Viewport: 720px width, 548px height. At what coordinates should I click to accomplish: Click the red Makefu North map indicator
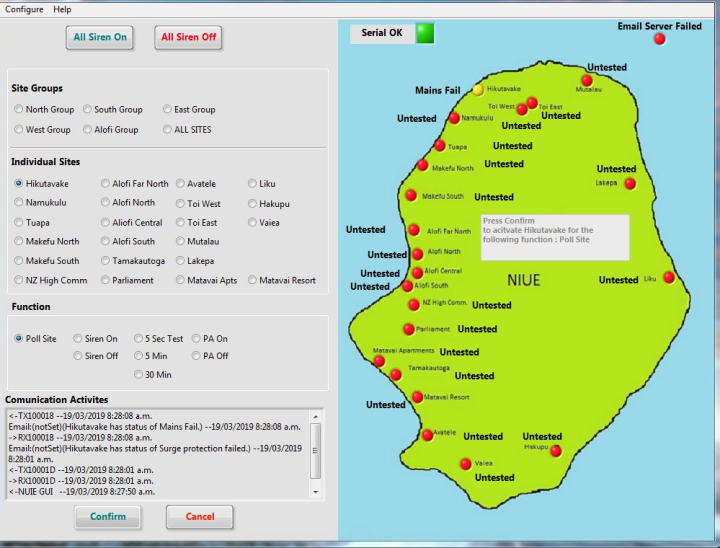click(422, 165)
